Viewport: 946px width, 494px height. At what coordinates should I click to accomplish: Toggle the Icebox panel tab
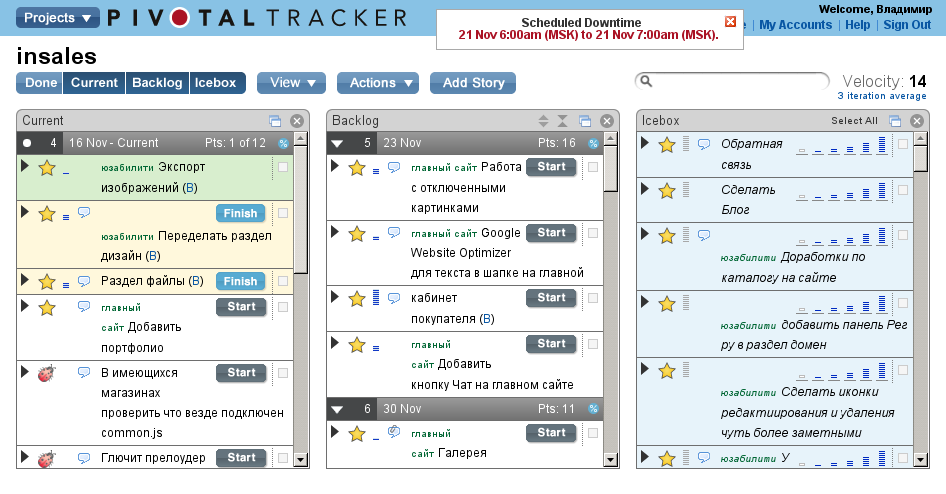coord(217,83)
